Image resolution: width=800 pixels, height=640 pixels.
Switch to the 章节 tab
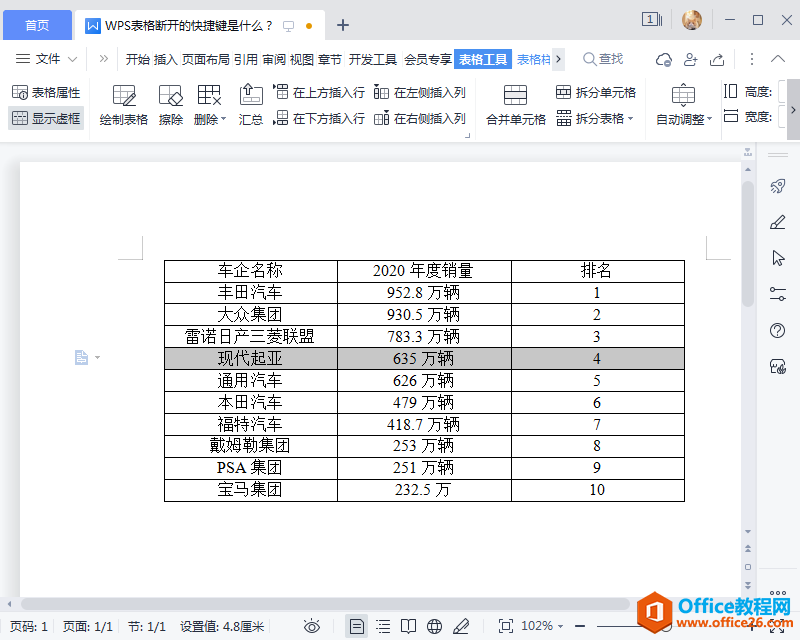330,60
